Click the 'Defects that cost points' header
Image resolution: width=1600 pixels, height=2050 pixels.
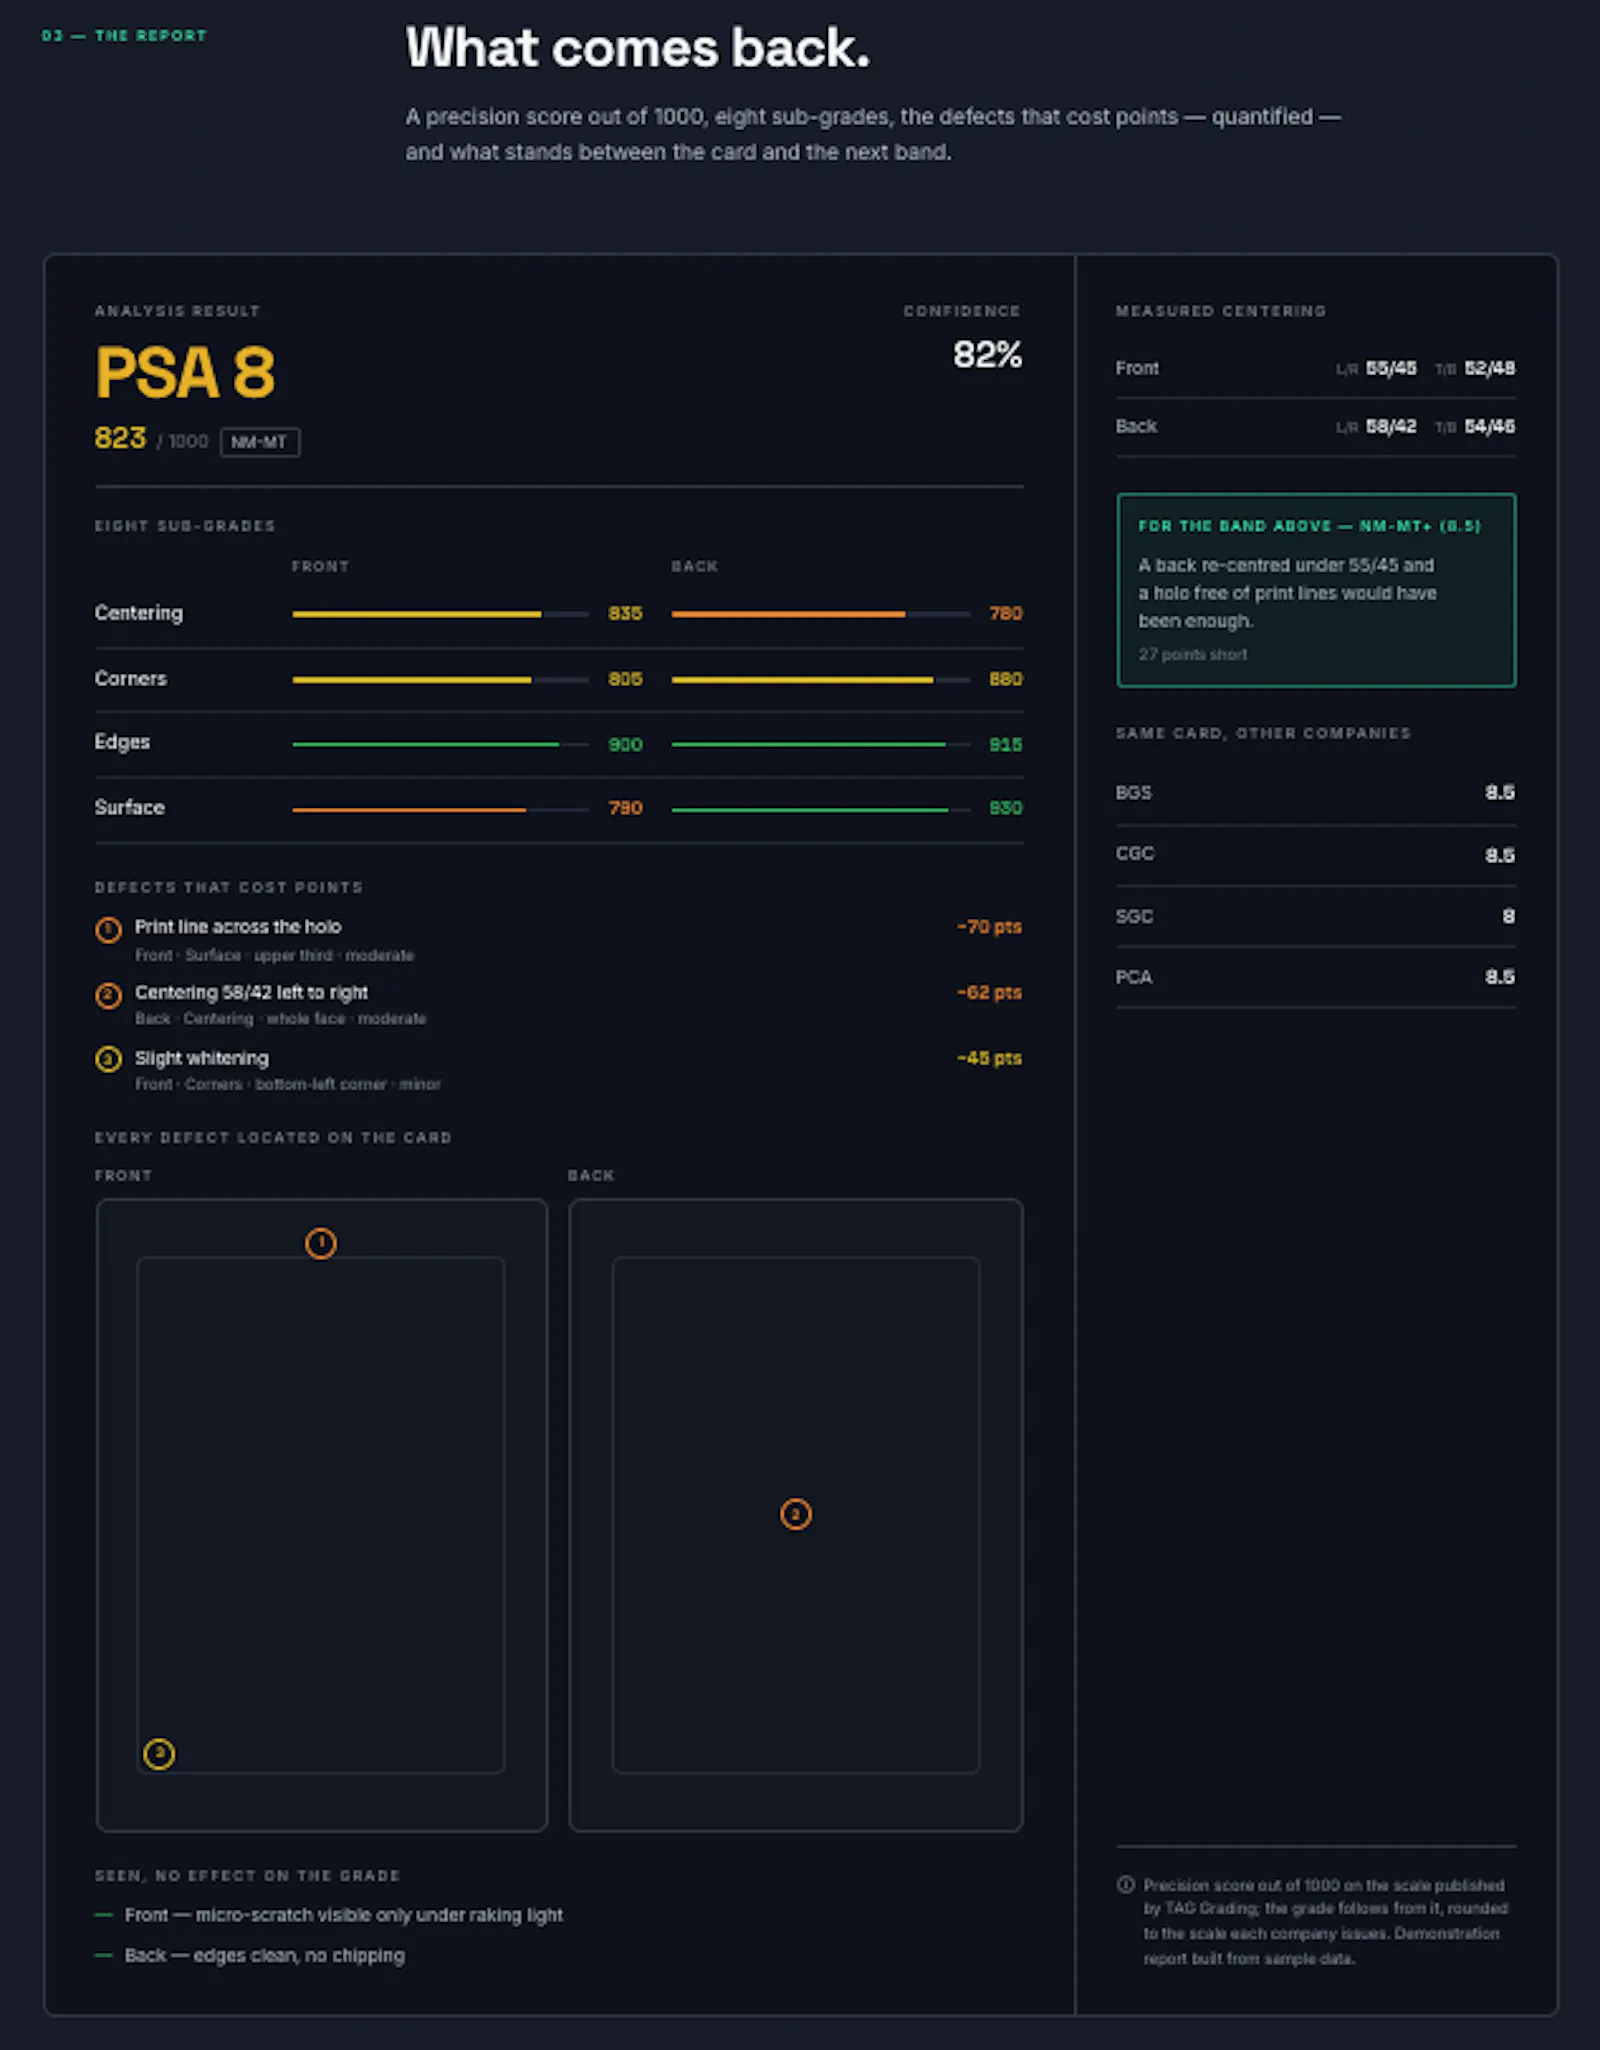point(228,887)
